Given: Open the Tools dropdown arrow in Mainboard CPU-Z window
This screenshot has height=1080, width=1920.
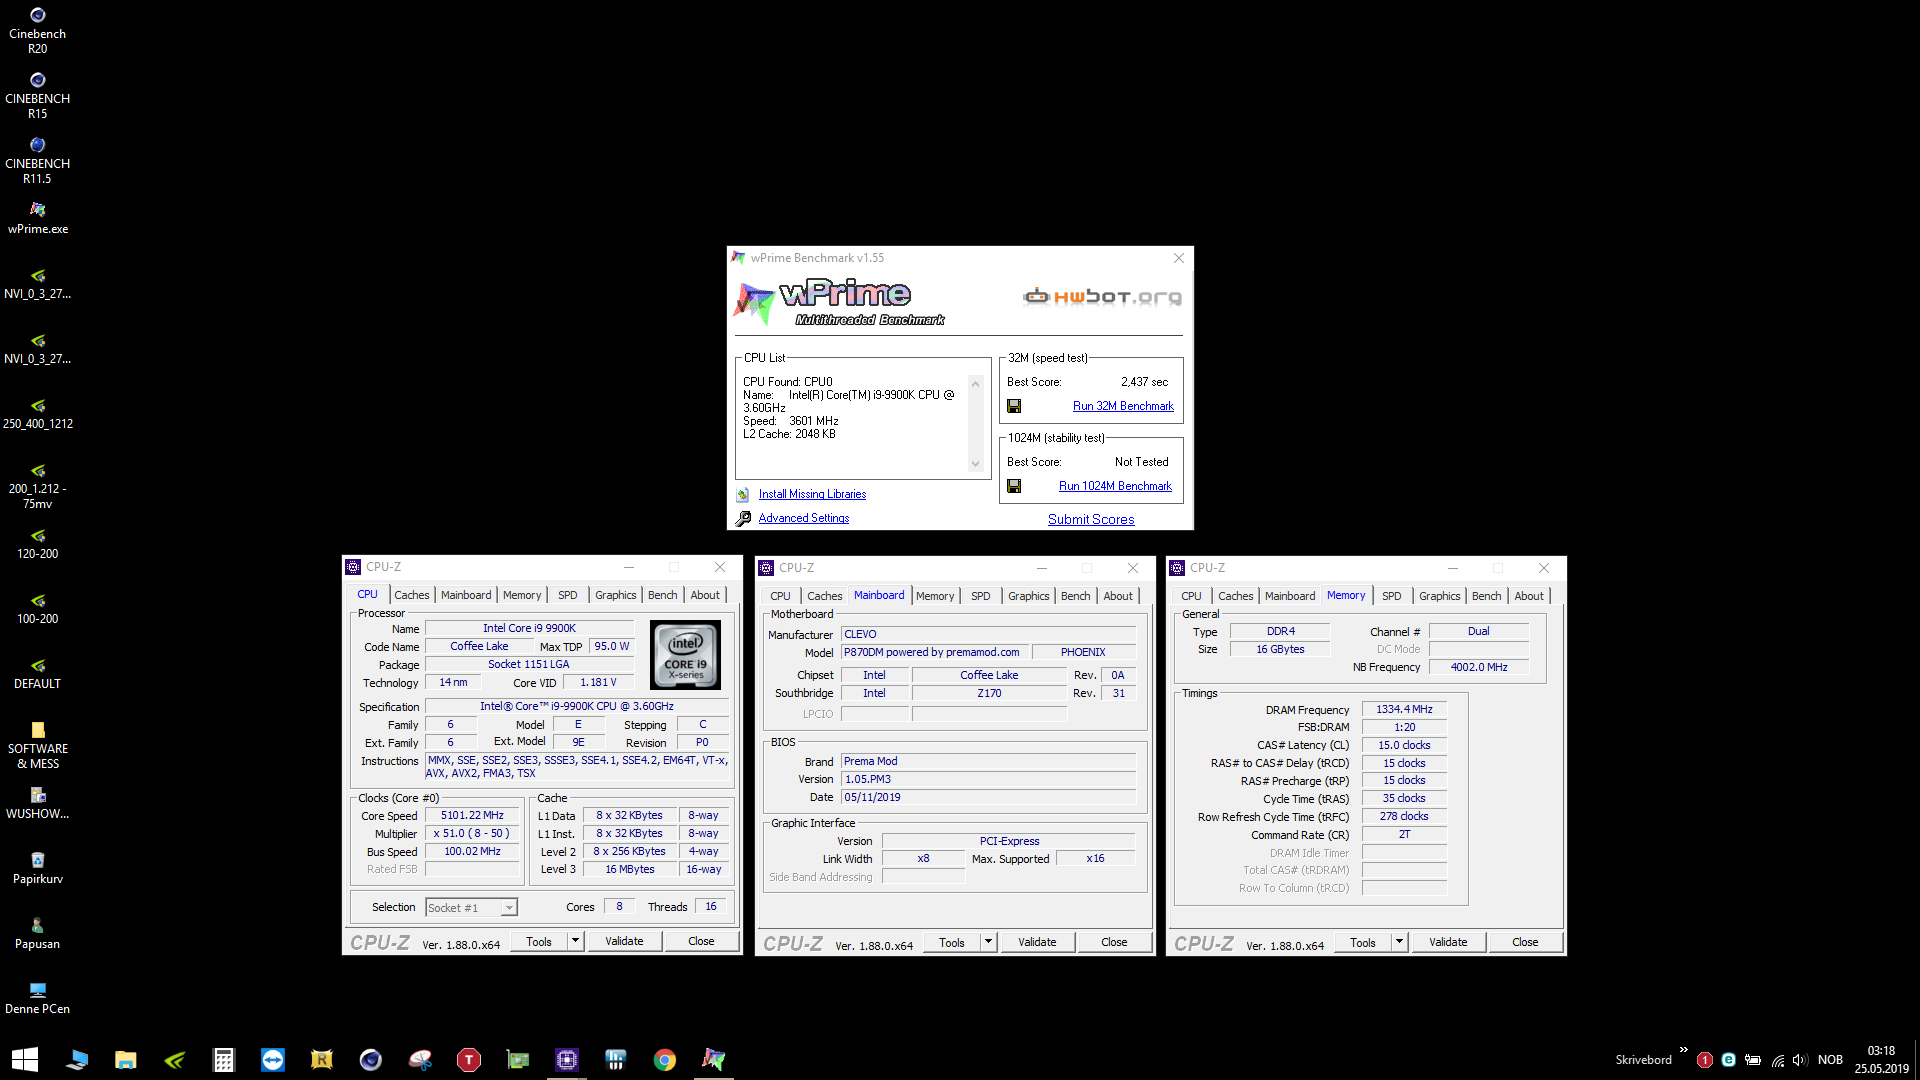Looking at the screenshot, I should point(988,942).
